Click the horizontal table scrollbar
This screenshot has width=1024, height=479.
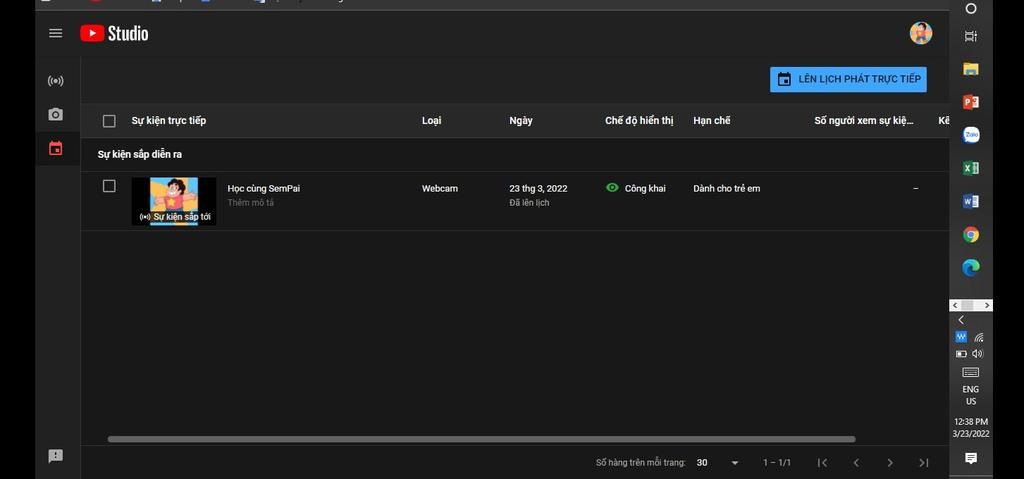pos(481,439)
